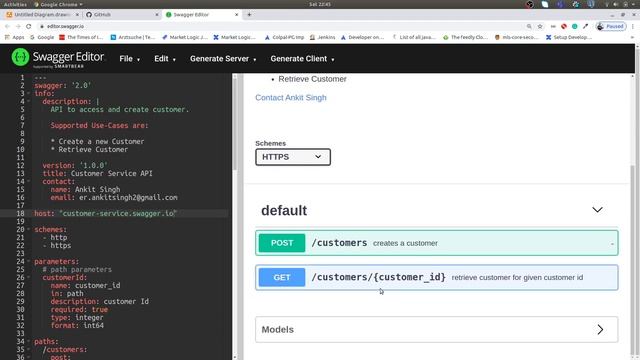Viewport: 640px width, 360px height.
Task: Click the pen extension icon in toolbar
Action: tap(586, 26)
